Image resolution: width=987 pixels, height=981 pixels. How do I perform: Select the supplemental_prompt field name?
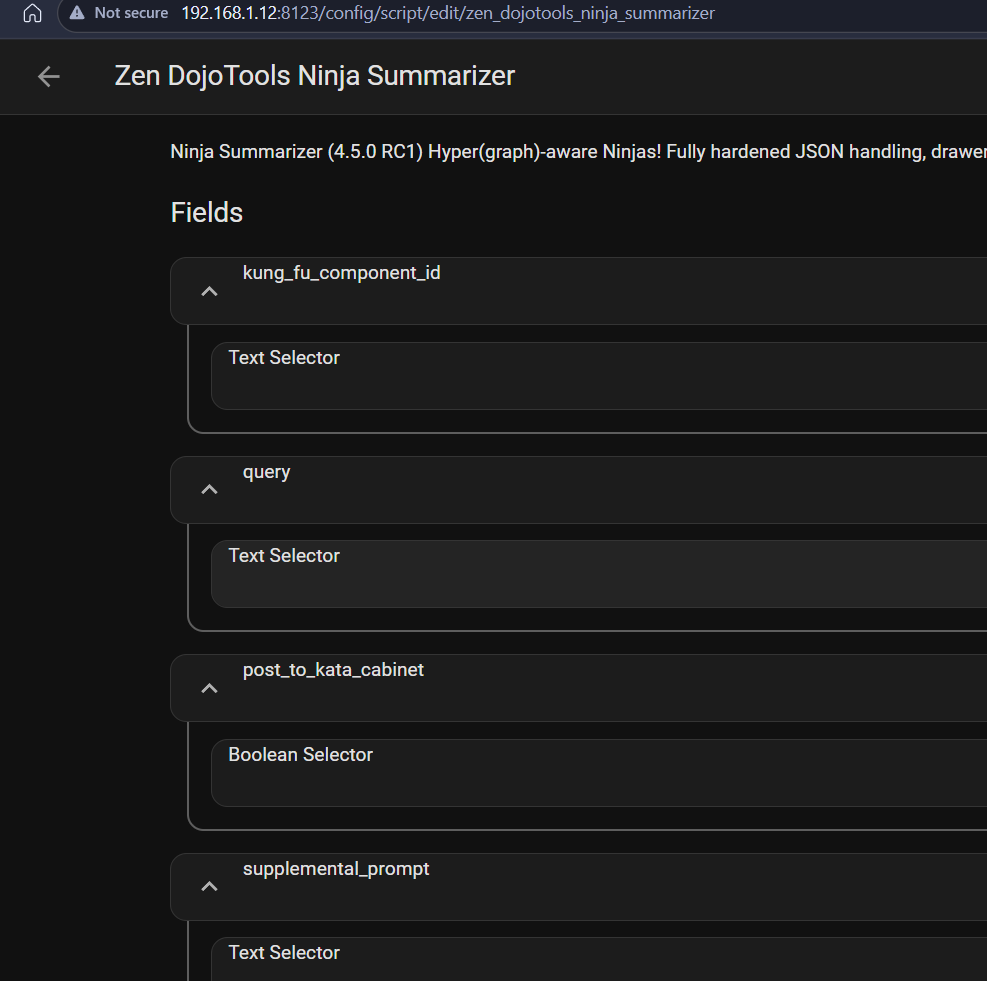(336, 869)
